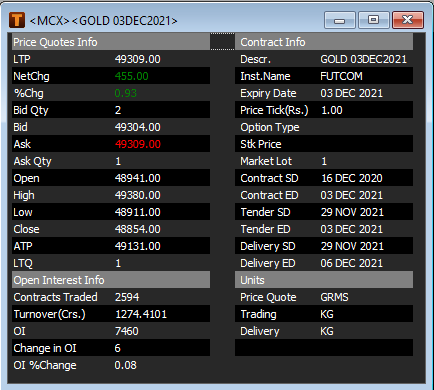Image resolution: width=434 pixels, height=390 pixels.
Task: Click the High price 49380.00
Action: coord(138,195)
